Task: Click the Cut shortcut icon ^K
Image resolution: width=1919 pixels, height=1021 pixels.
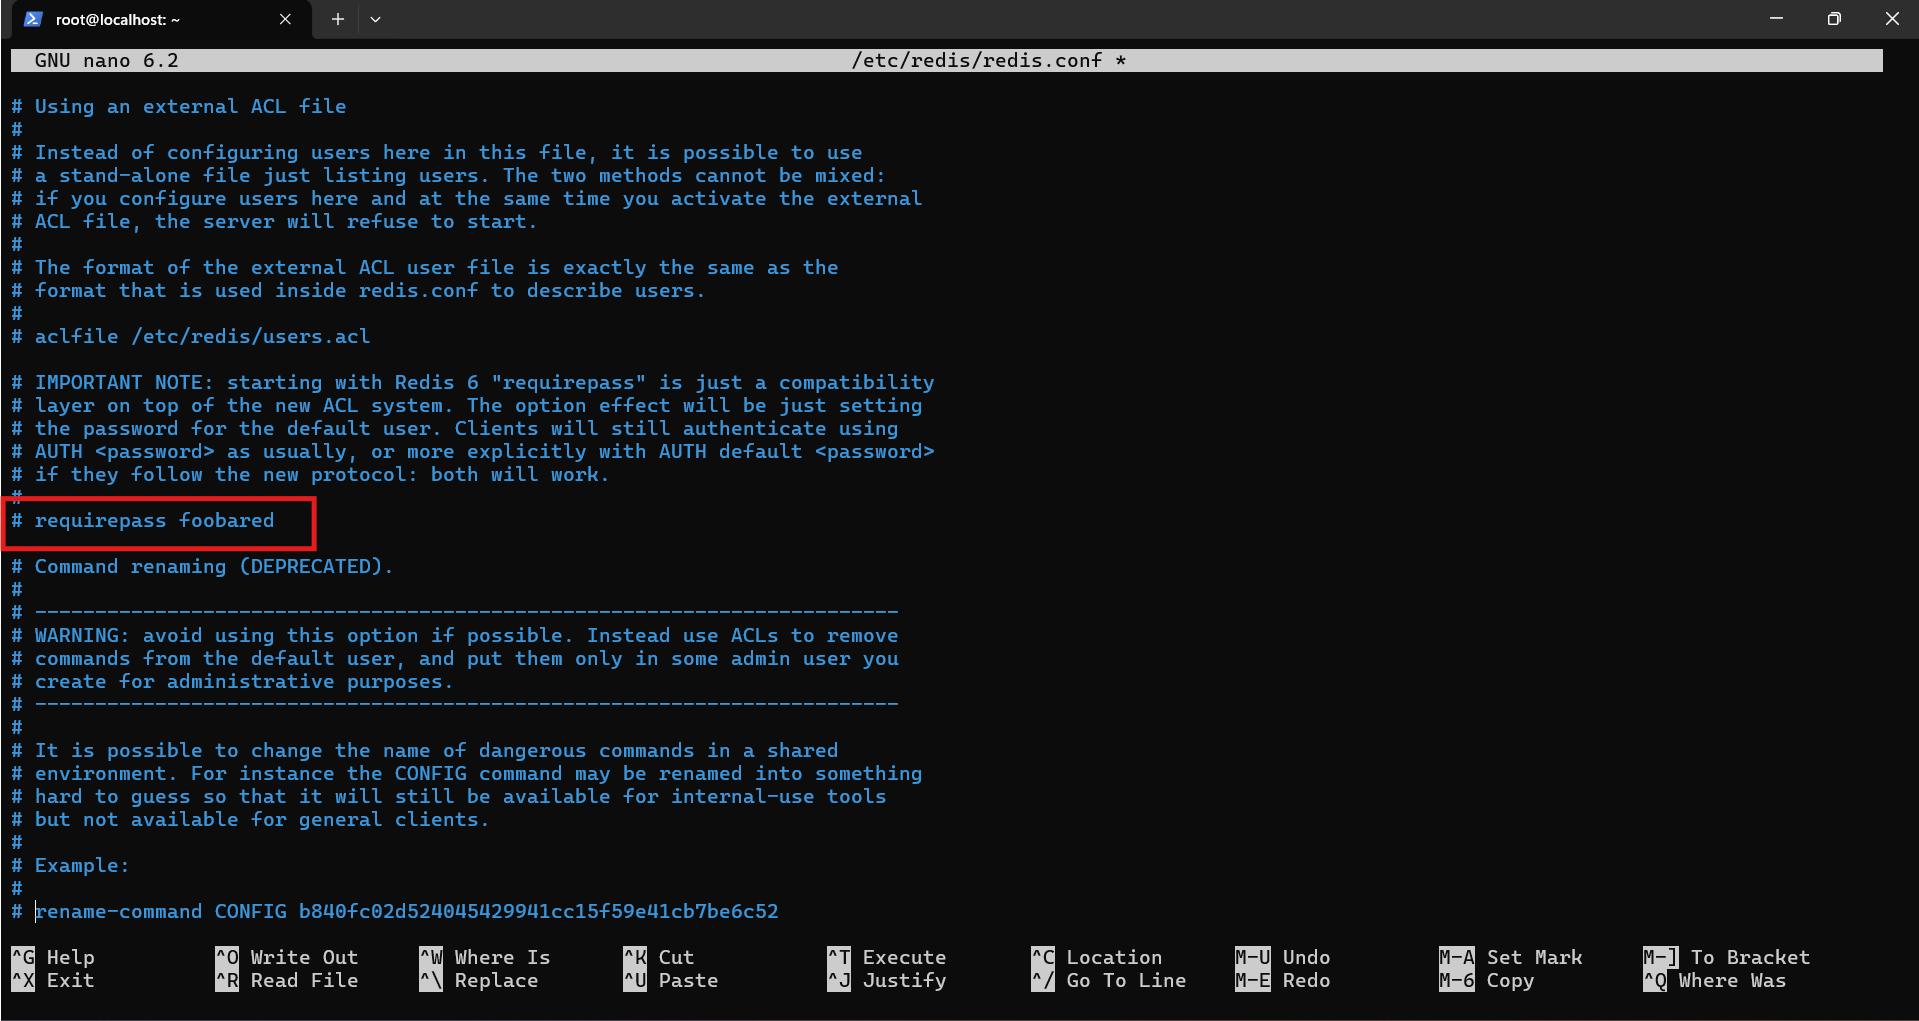Action: 635,956
